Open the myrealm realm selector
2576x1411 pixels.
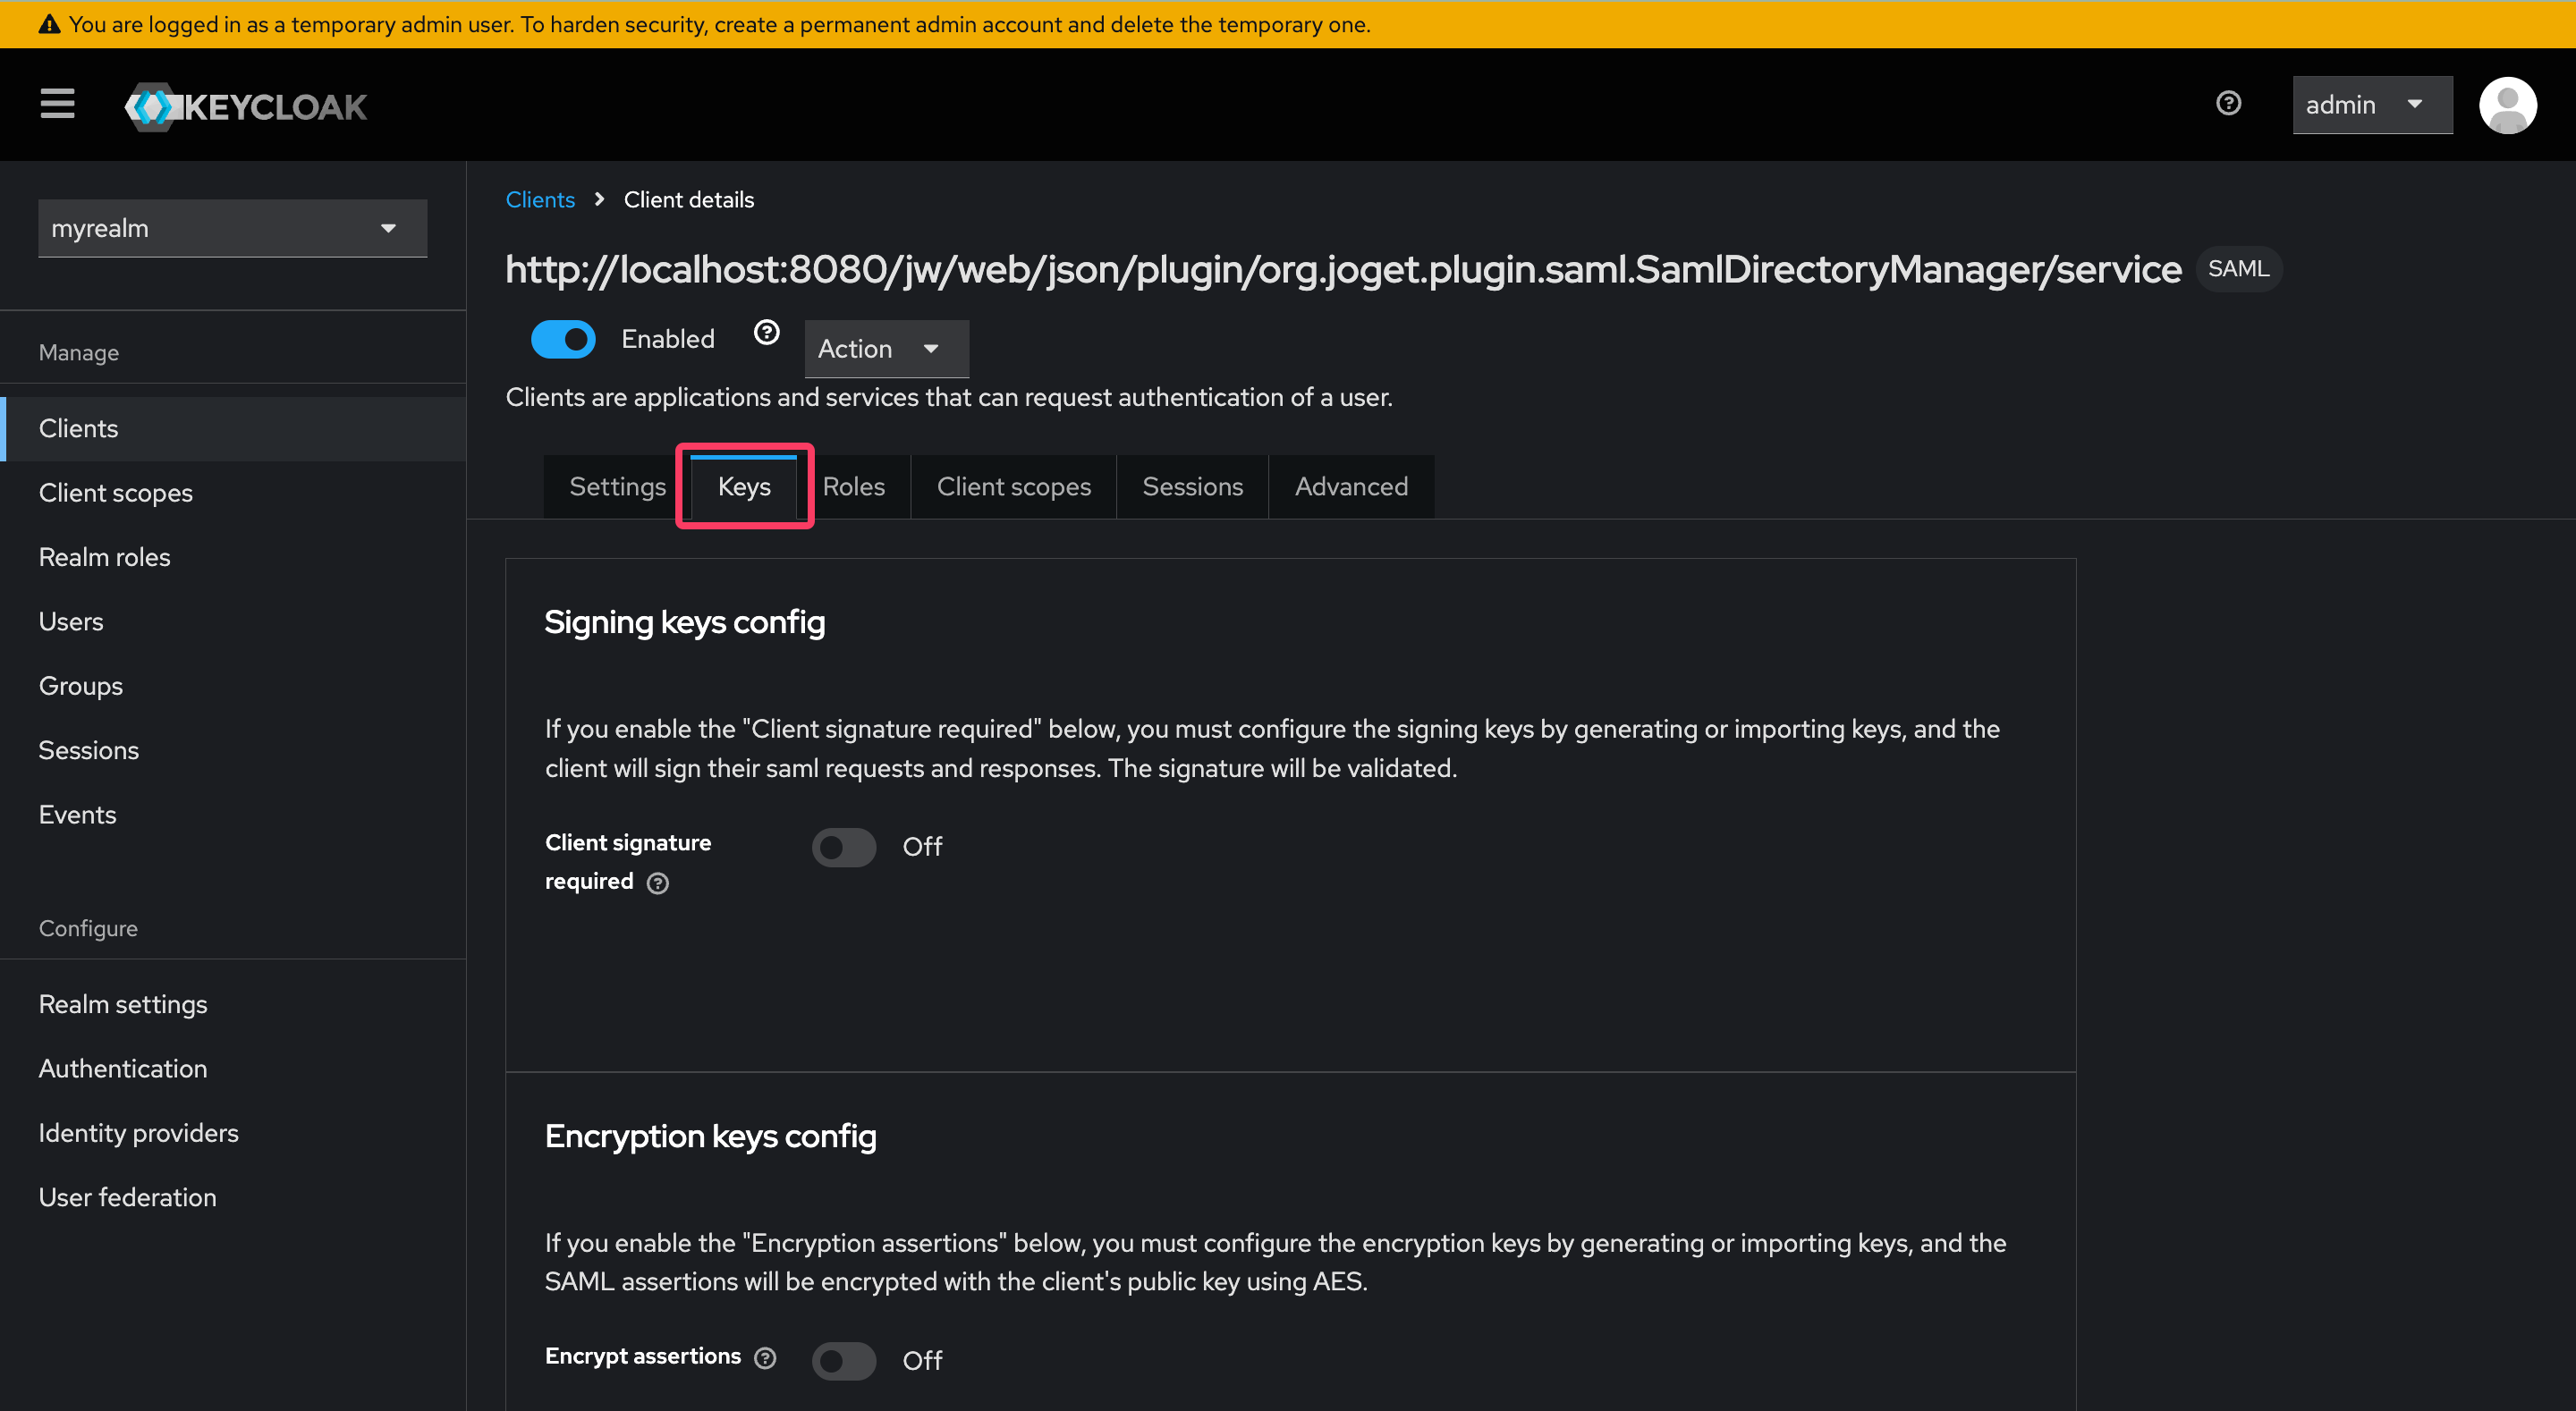[x=232, y=228]
